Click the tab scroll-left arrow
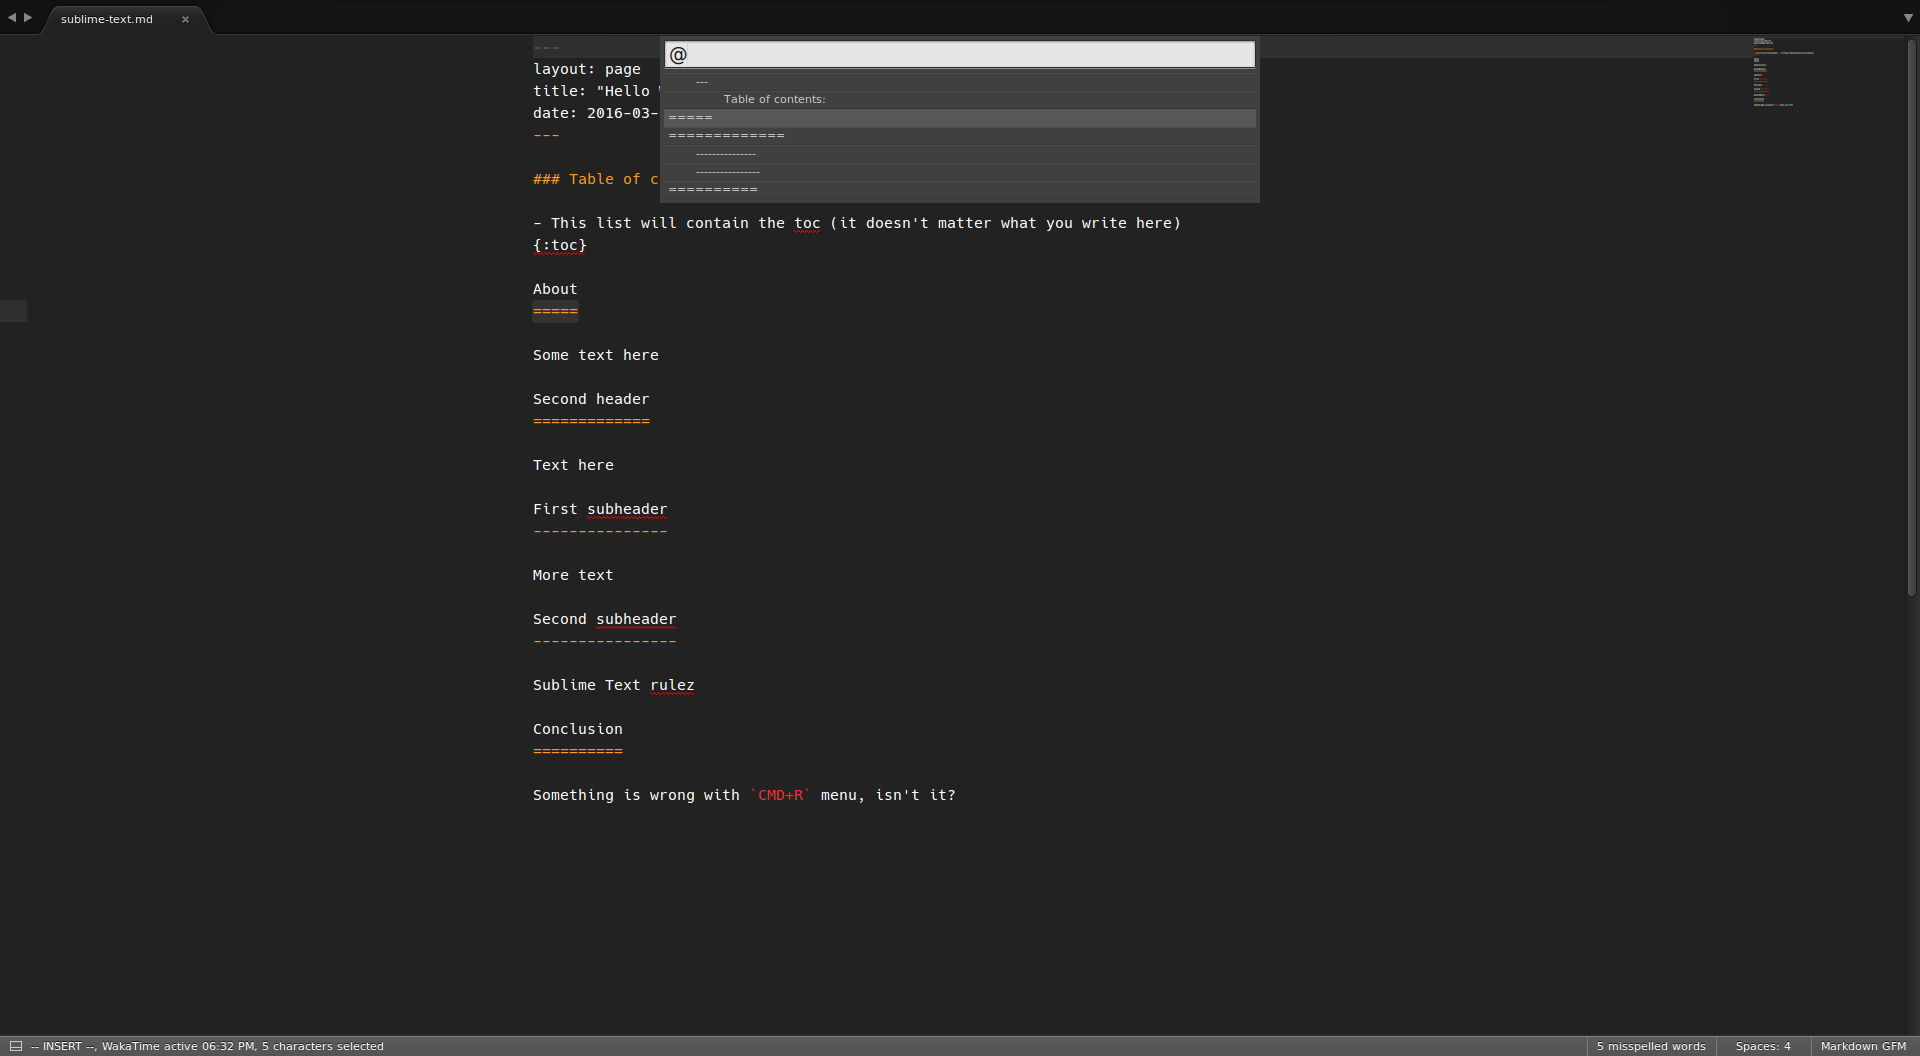This screenshot has width=1920, height=1056. tap(12, 17)
